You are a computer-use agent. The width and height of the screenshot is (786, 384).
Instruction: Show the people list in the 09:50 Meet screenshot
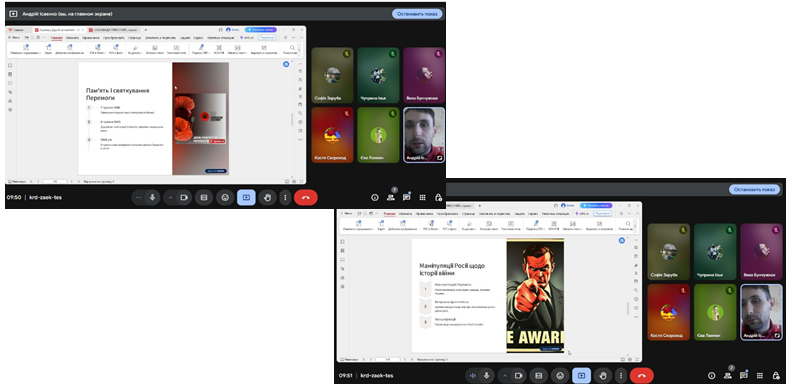pyautogui.click(x=390, y=198)
